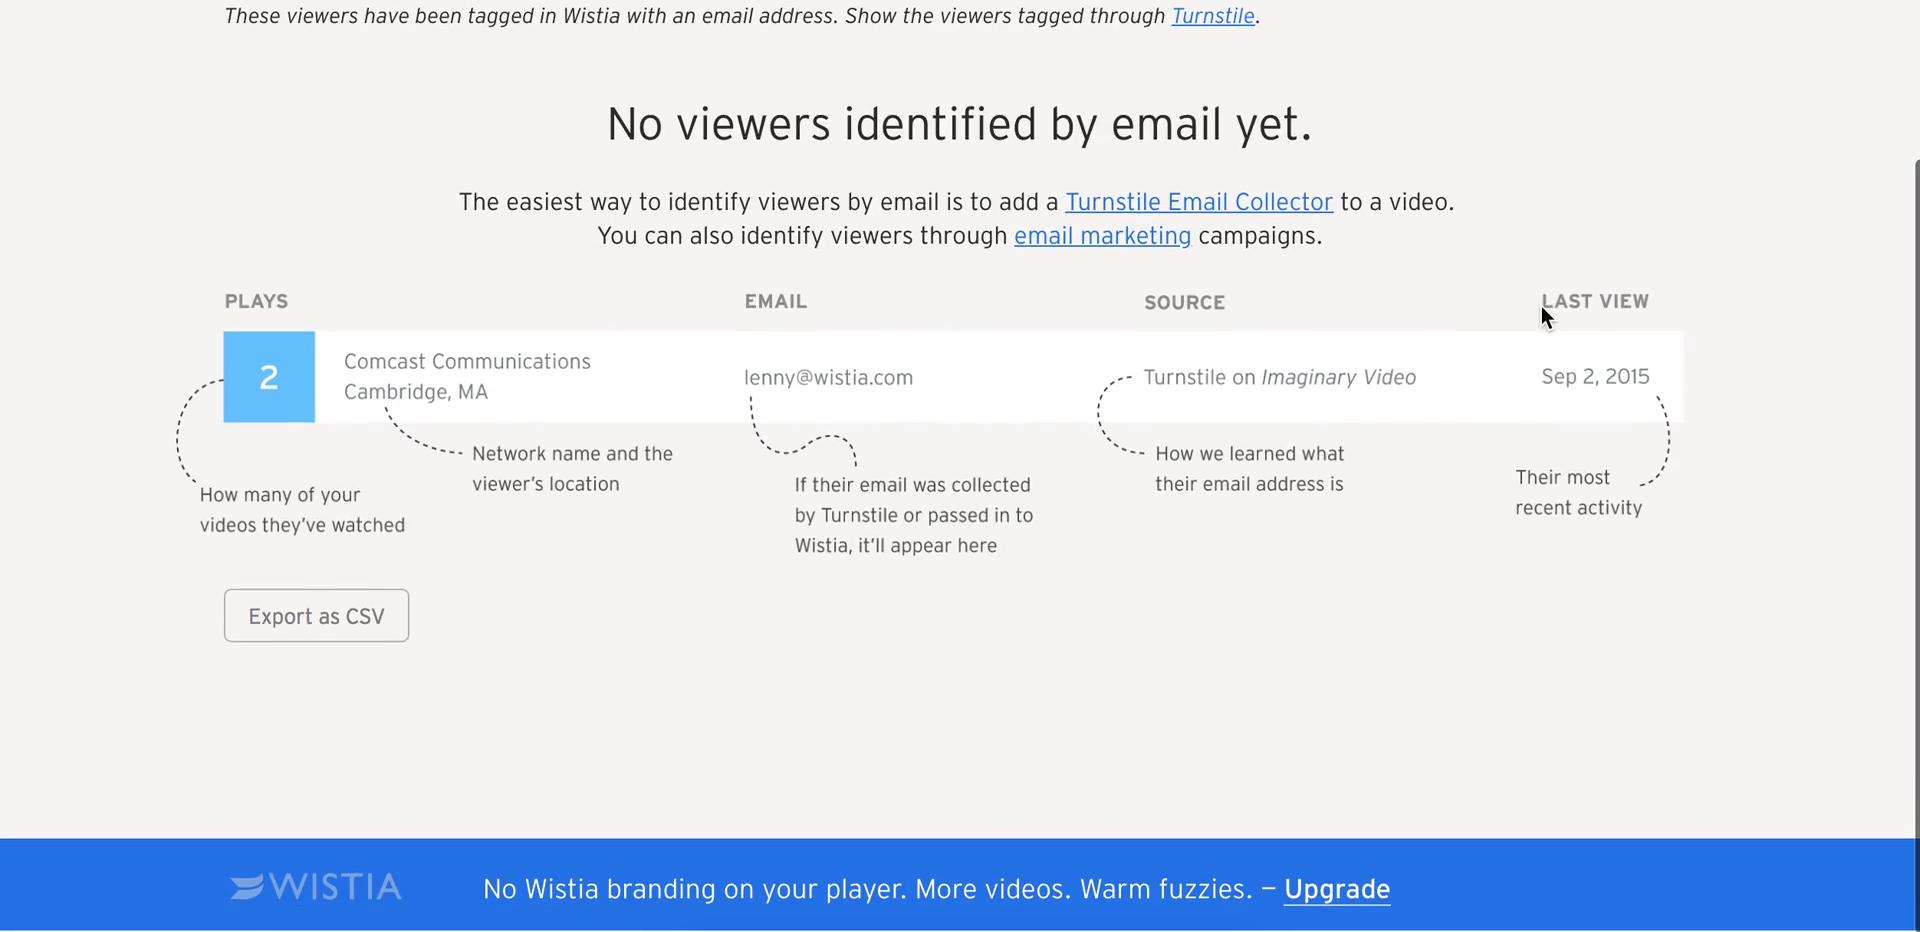Sort by the SOURCE column header
Viewport: 1920px width, 932px height.
tap(1184, 302)
